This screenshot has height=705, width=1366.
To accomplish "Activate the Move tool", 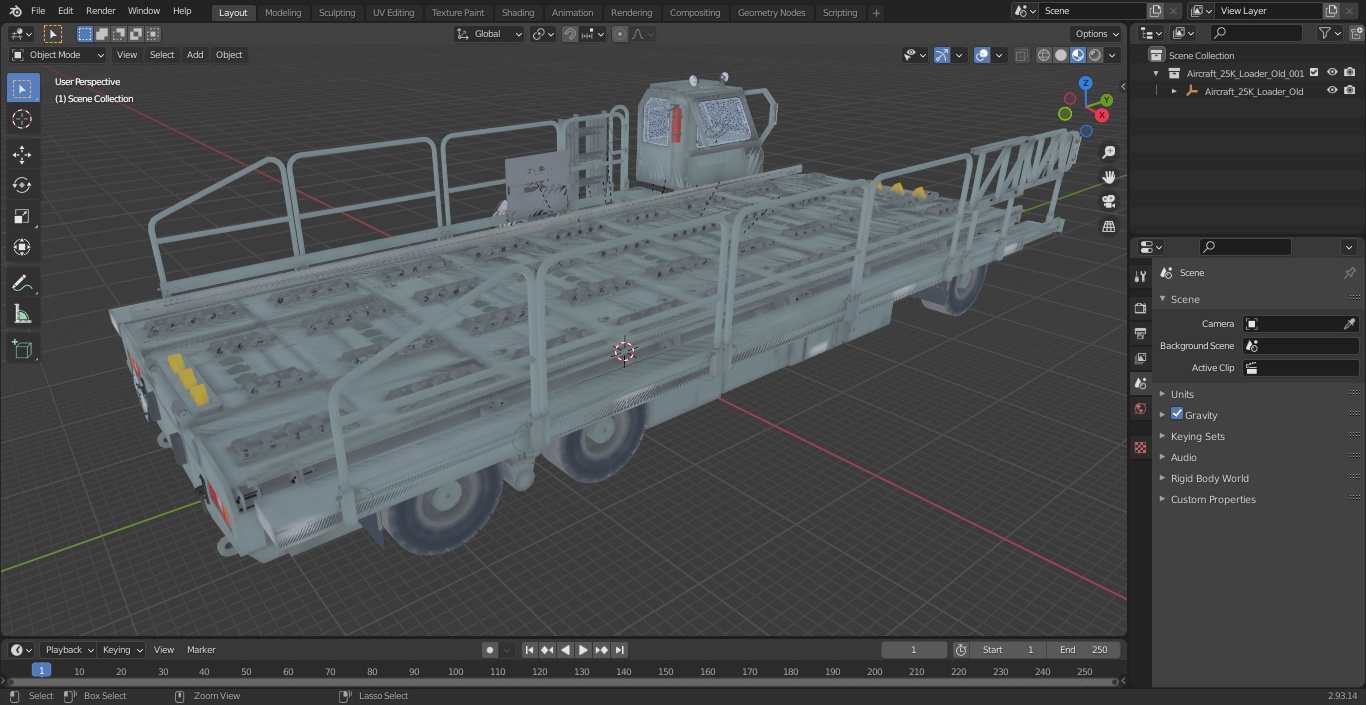I will pos(22,154).
